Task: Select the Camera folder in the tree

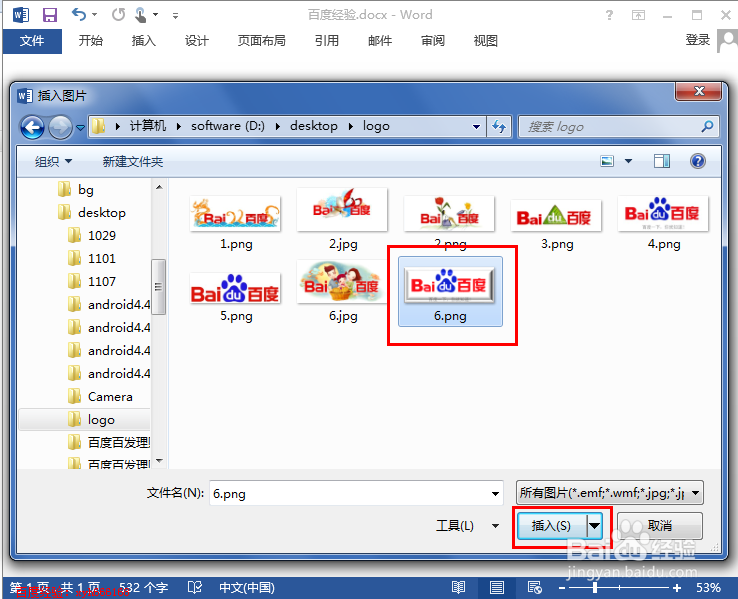Action: [x=100, y=397]
